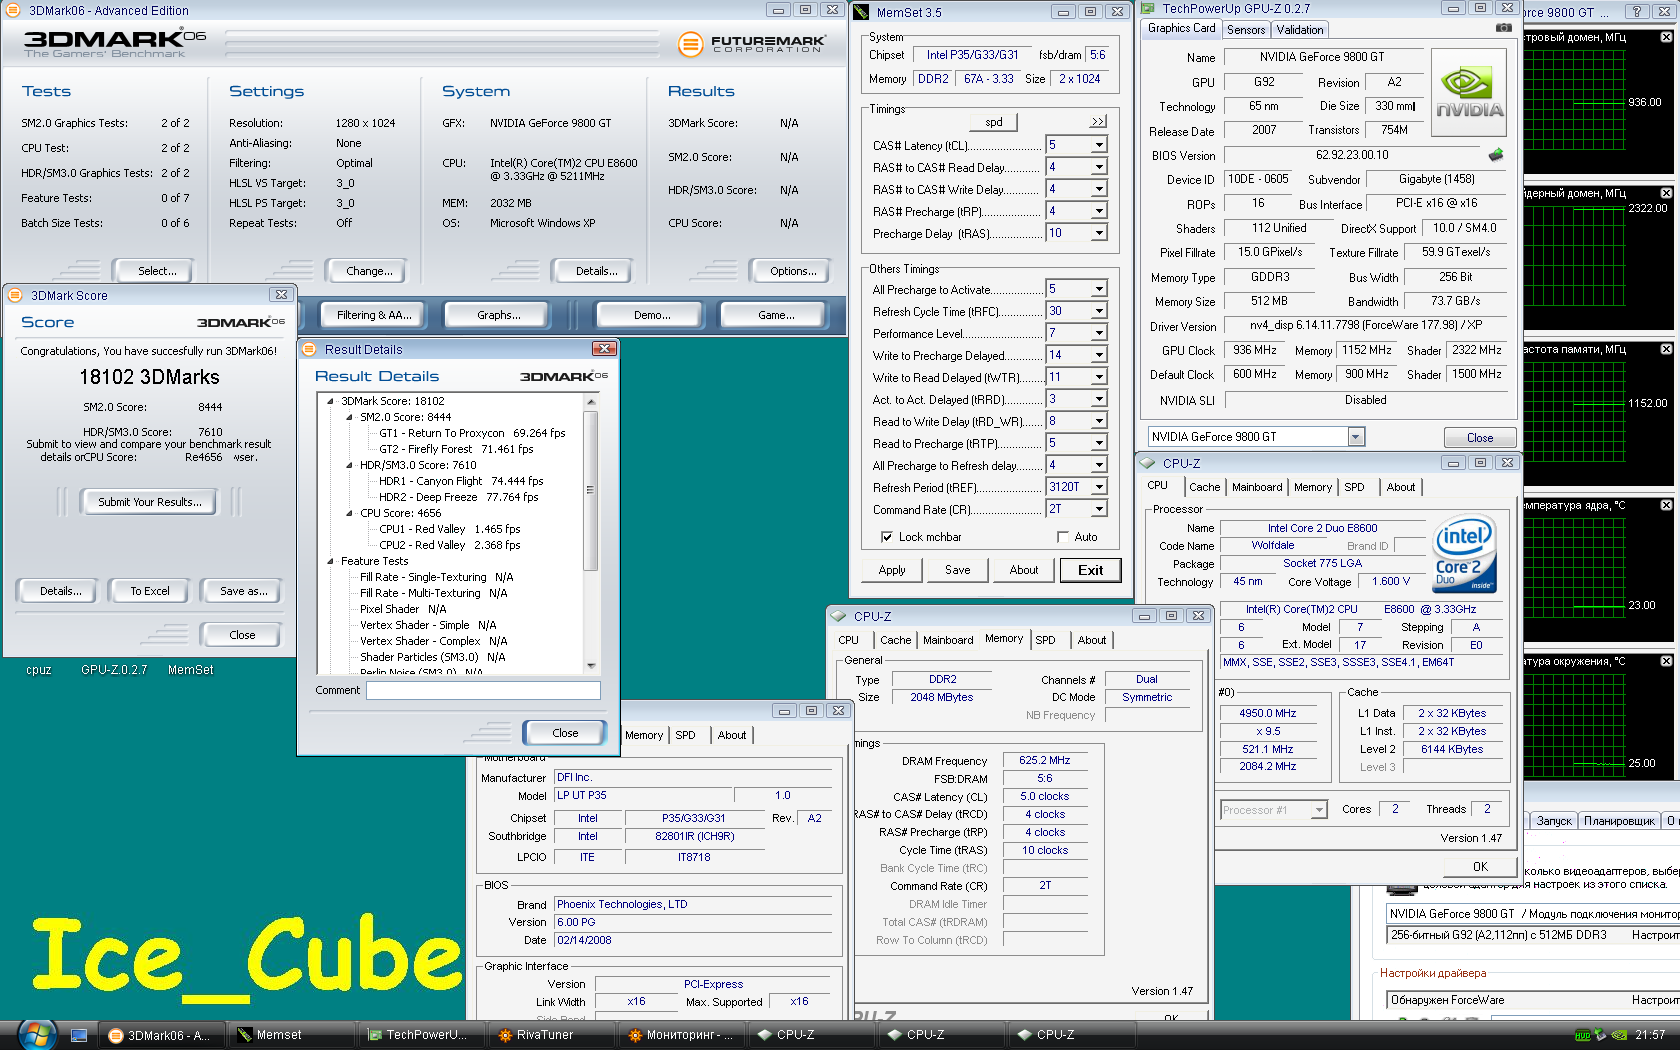Switch to Memset via the taskbar
Image resolution: width=1680 pixels, height=1050 pixels.
tap(293, 1035)
